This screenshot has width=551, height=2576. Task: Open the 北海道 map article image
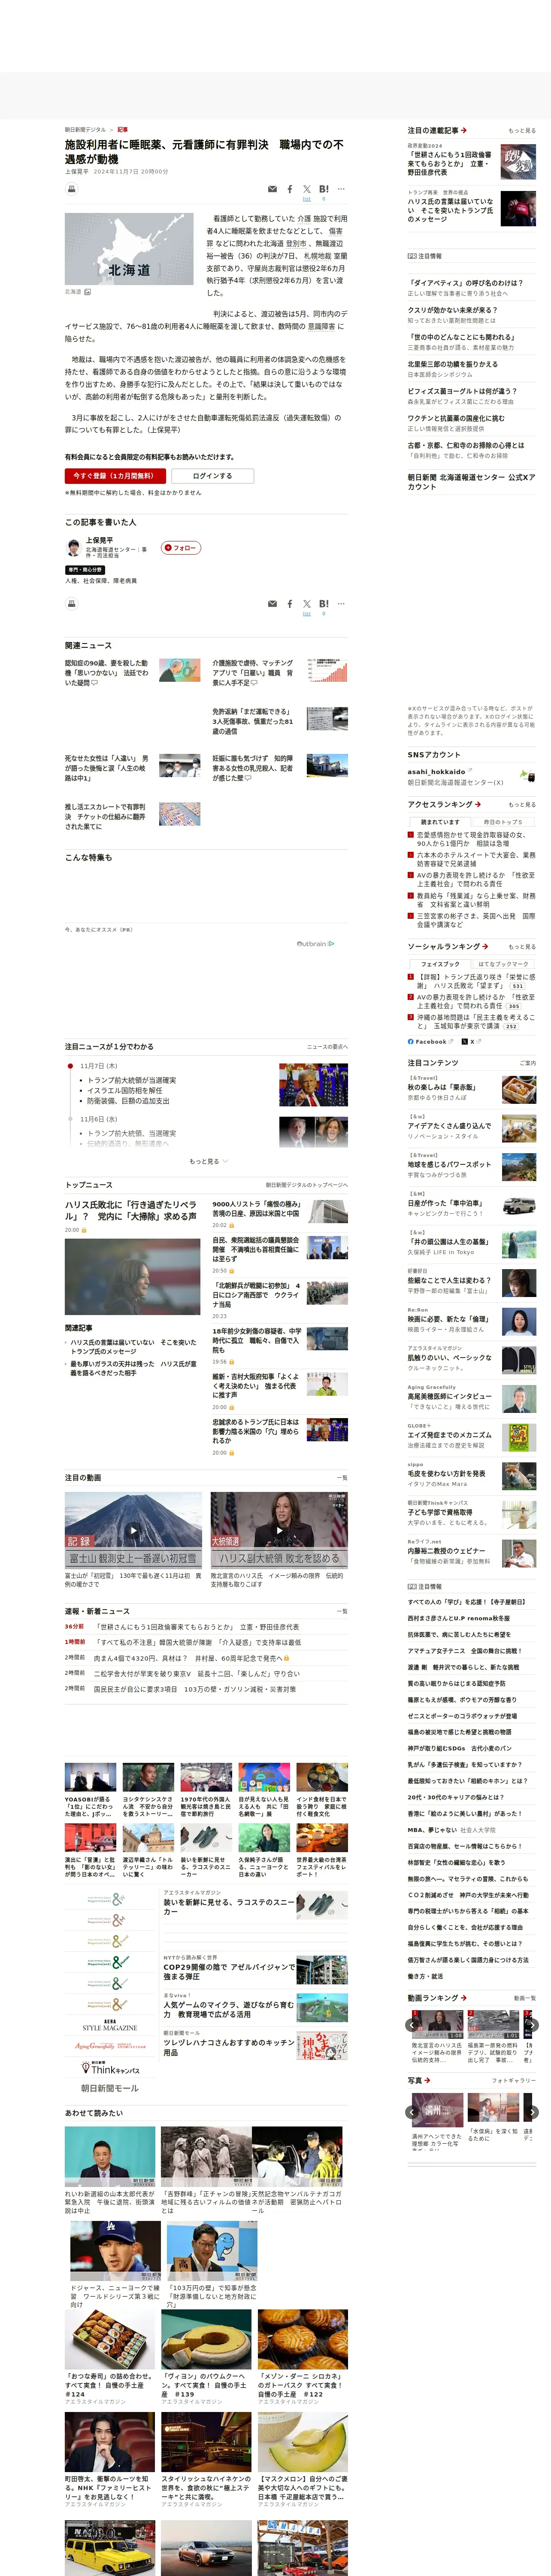tap(129, 249)
